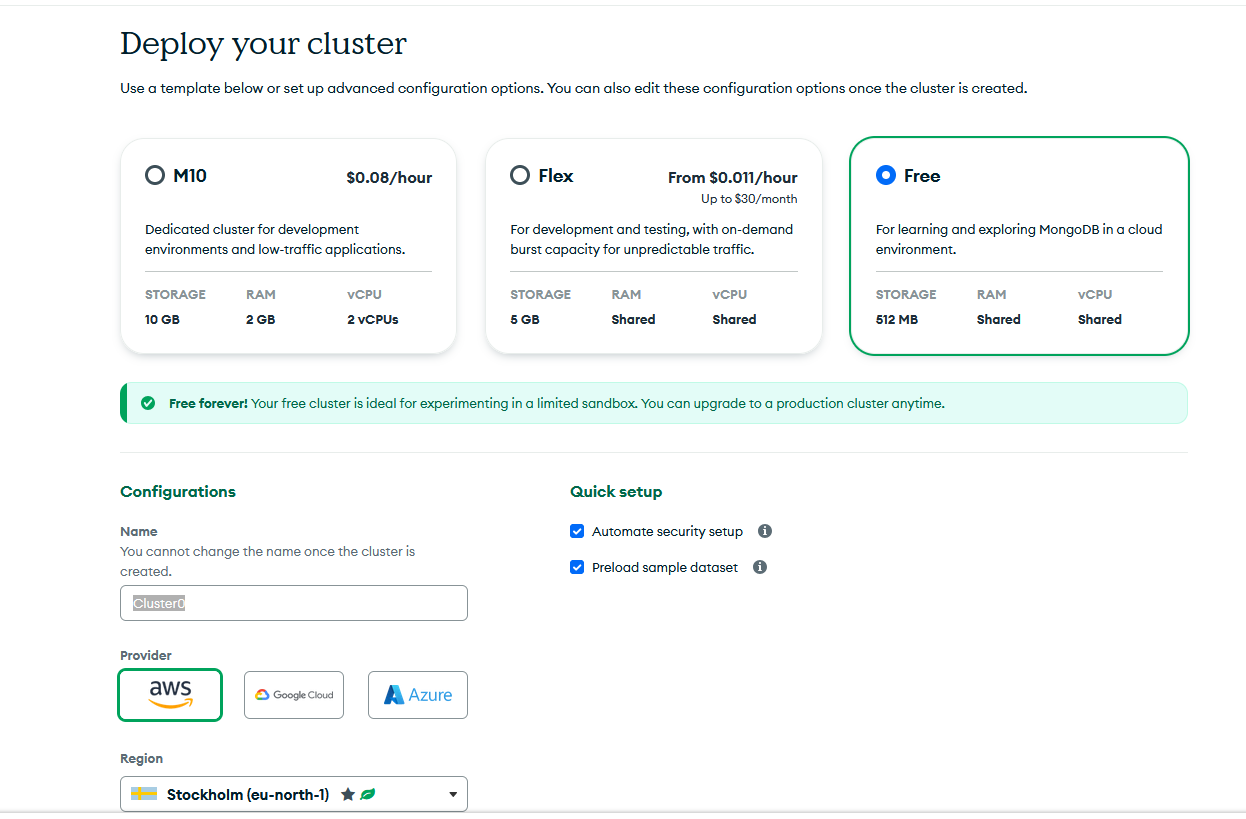Select the Free cluster radio button
The height and width of the screenshot is (819, 1246).
pos(885,176)
